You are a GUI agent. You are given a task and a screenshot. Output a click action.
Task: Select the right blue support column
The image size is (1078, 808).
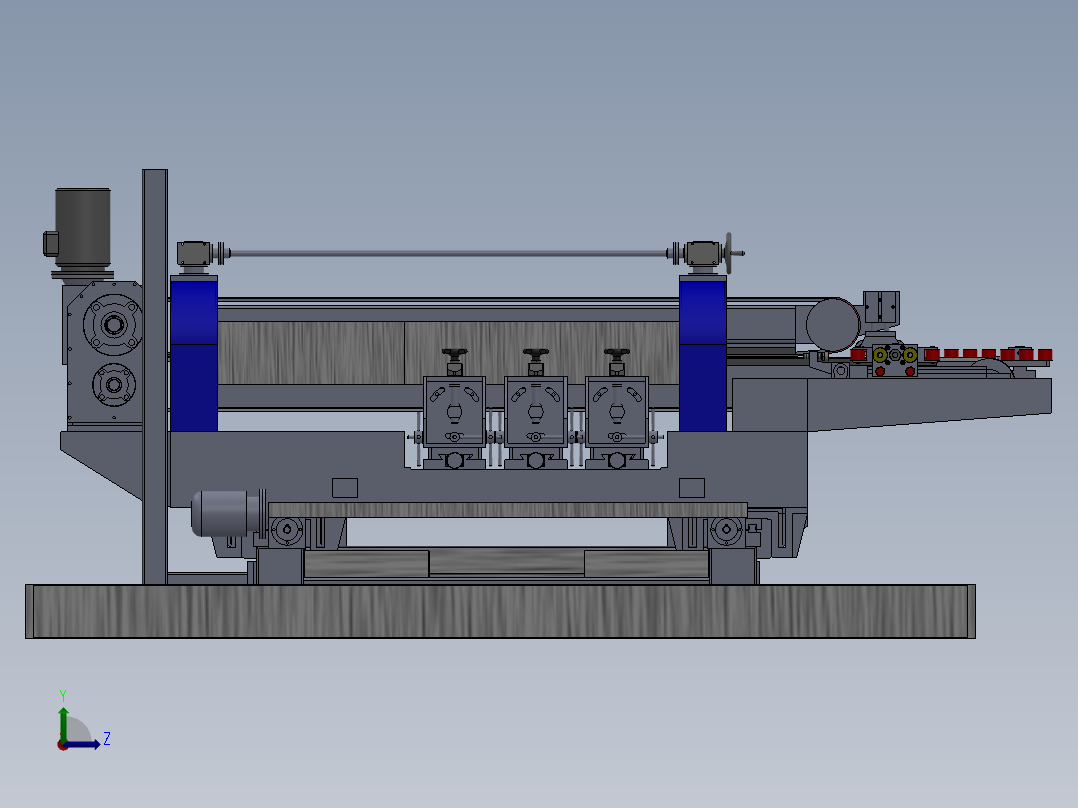tap(703, 353)
